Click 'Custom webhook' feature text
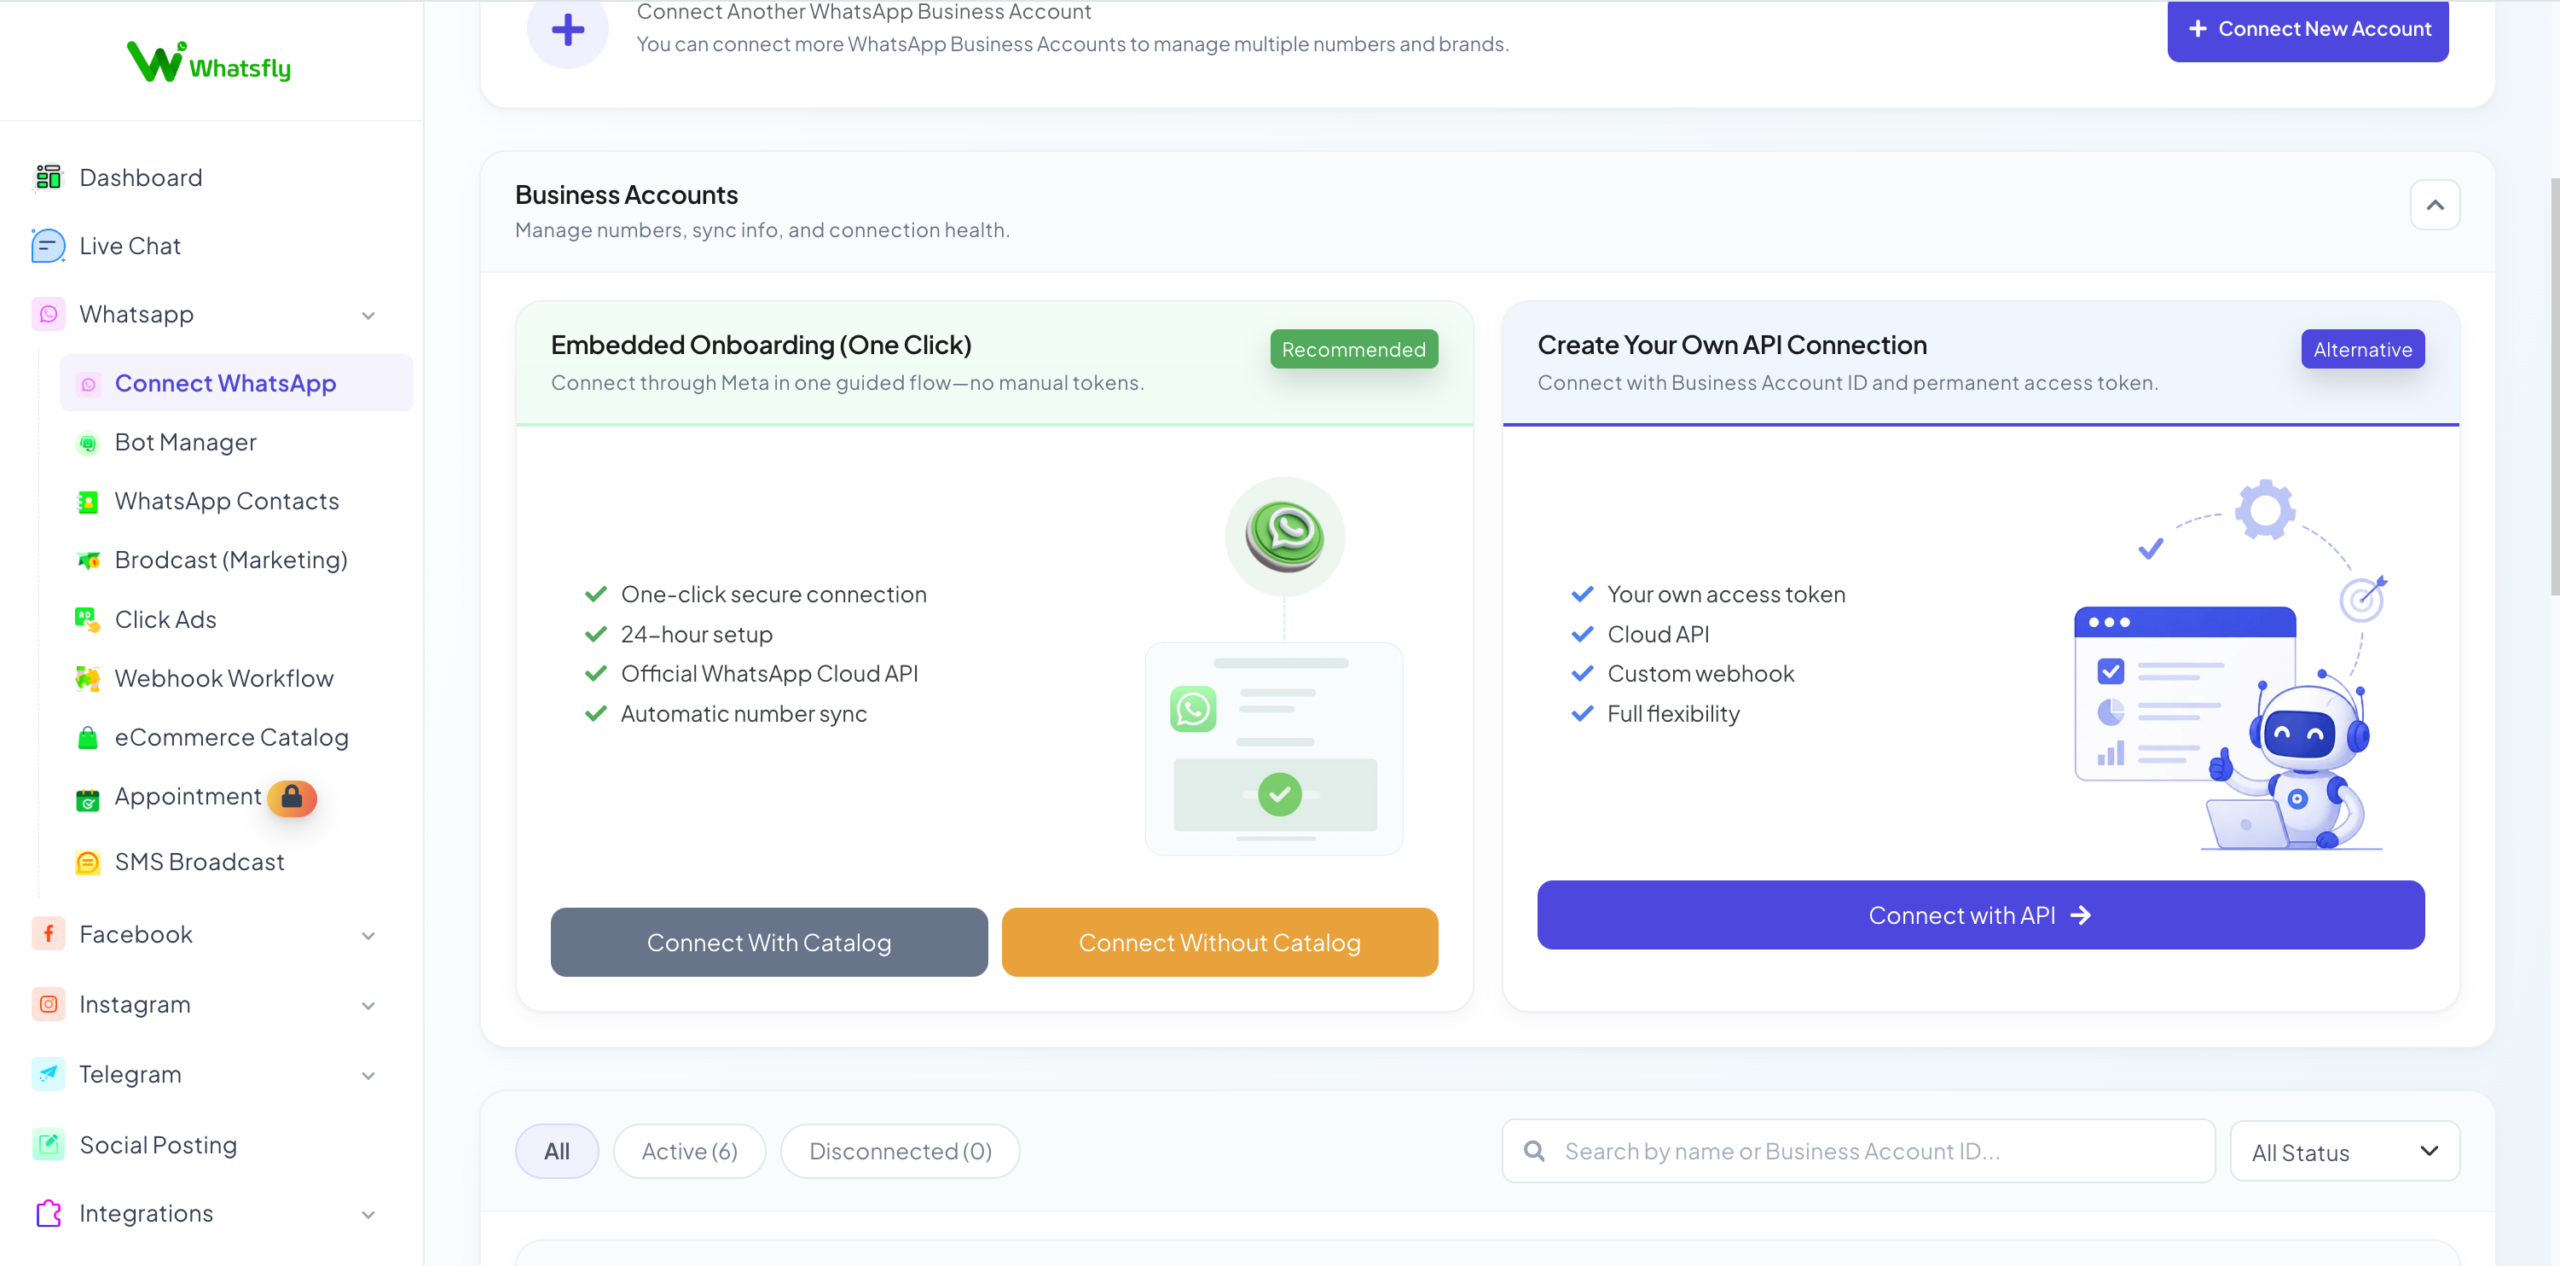2560x1266 pixels. (x=1701, y=674)
